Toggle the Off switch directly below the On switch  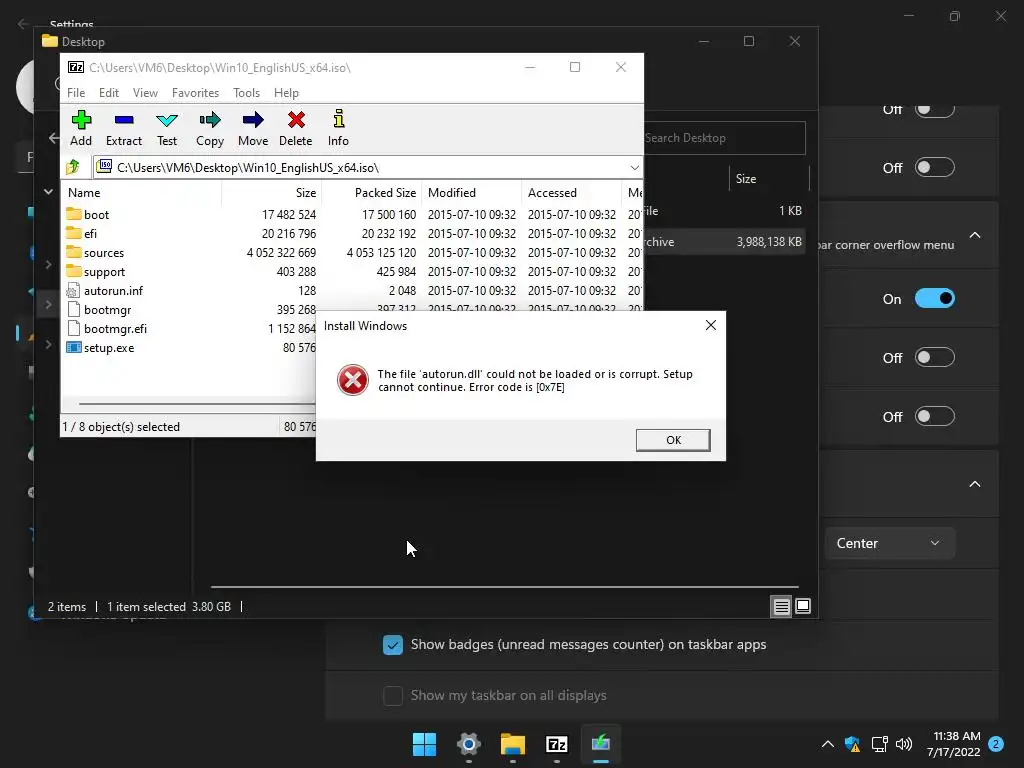point(935,357)
